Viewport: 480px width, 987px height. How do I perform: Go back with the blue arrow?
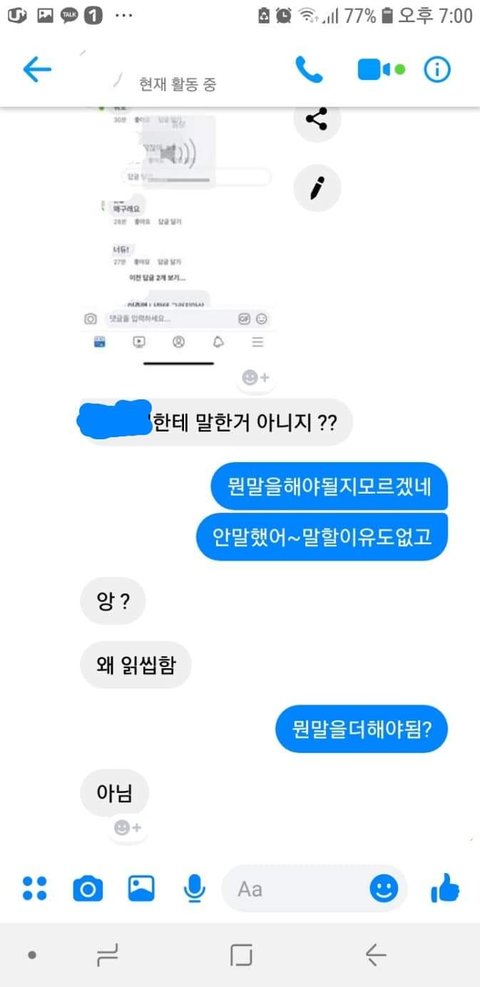(x=36, y=69)
